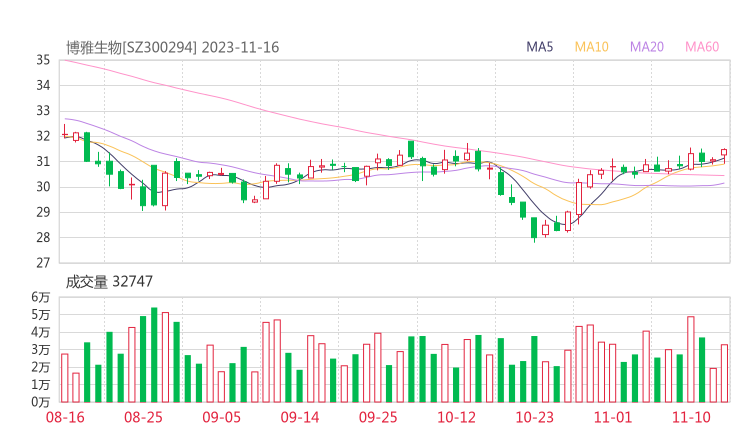Click the 10-23 date axis label
Viewport: 740px width, 440px height.
[534, 417]
